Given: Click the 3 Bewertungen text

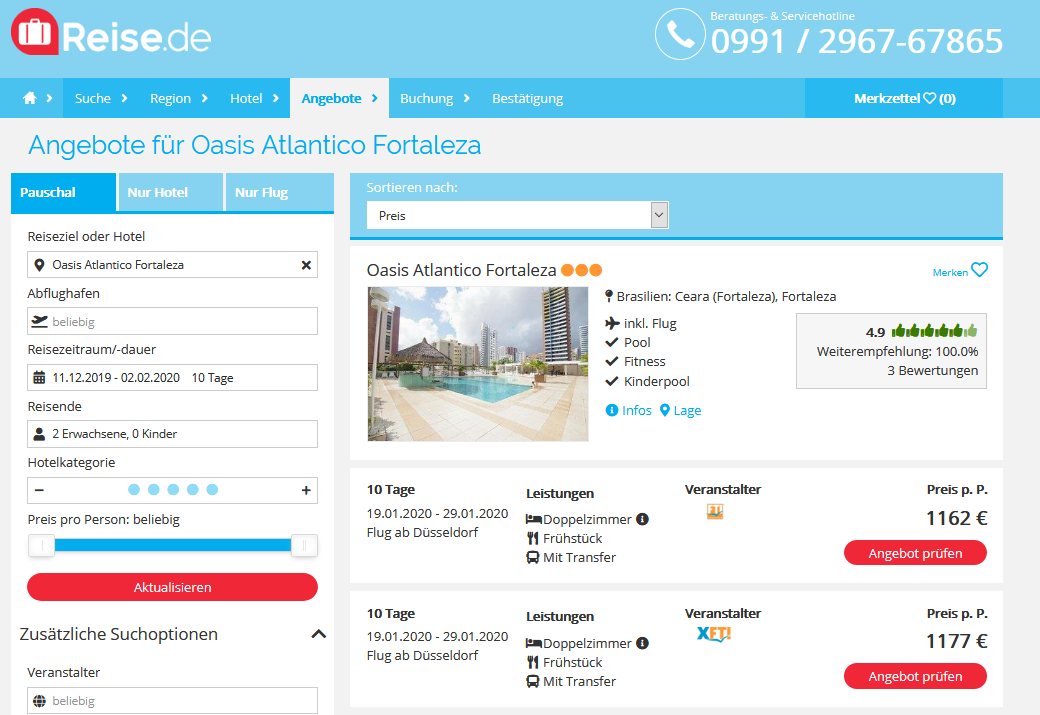Looking at the screenshot, I should click(x=933, y=370).
